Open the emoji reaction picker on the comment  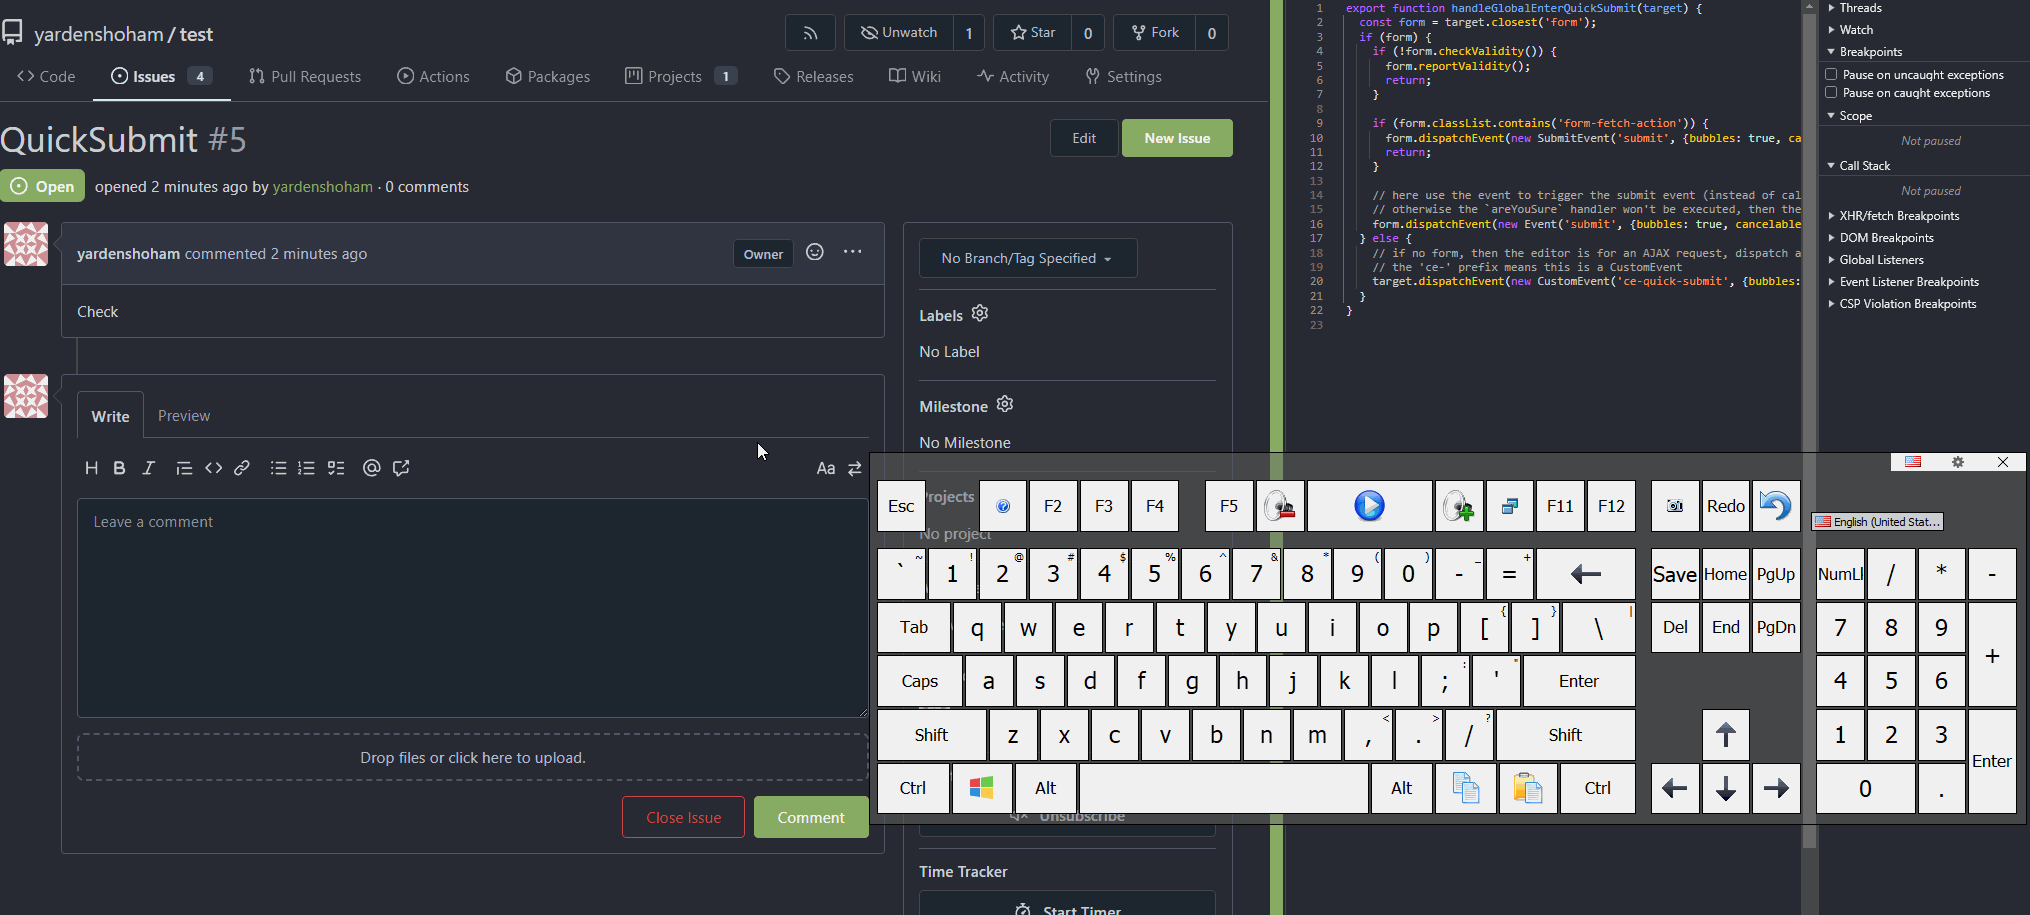(815, 253)
